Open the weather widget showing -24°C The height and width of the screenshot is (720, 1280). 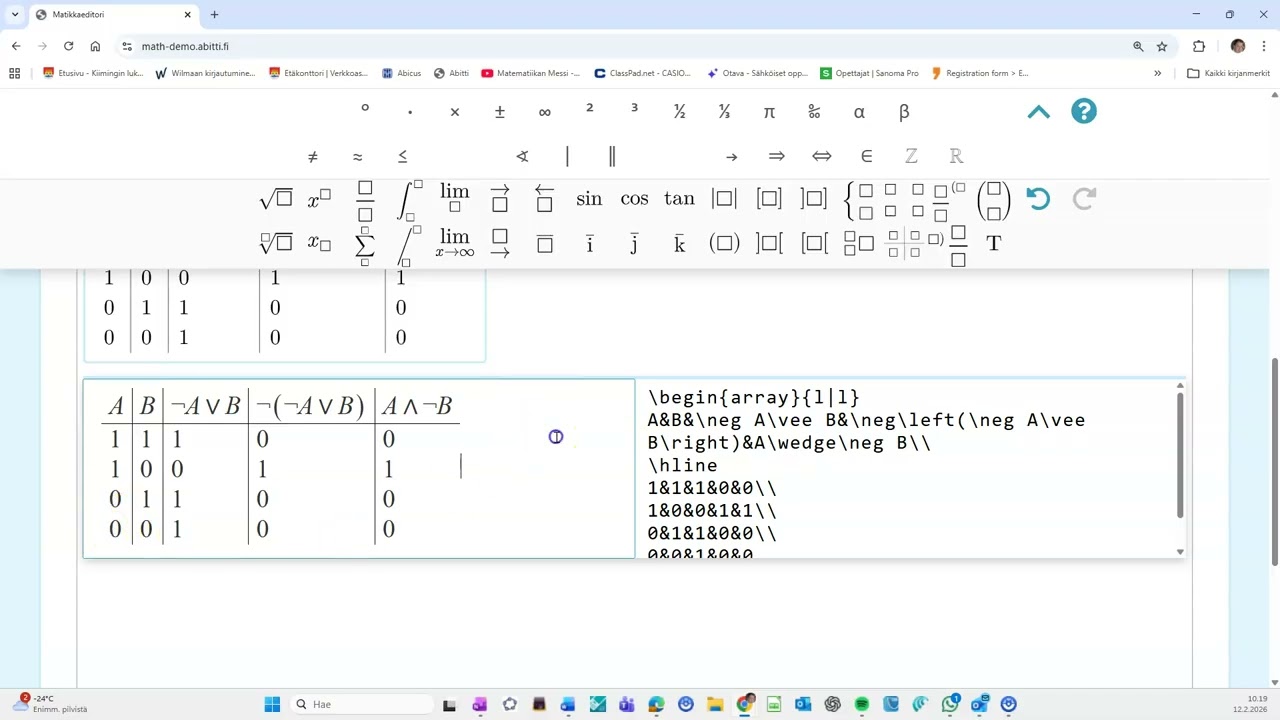click(x=52, y=704)
